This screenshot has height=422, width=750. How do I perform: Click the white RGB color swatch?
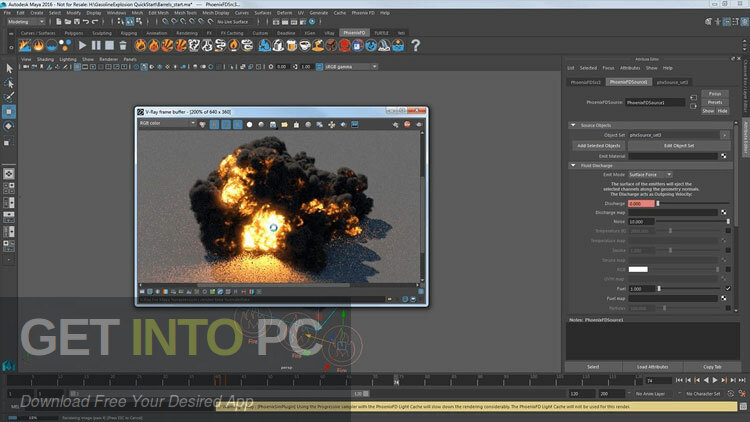point(638,269)
